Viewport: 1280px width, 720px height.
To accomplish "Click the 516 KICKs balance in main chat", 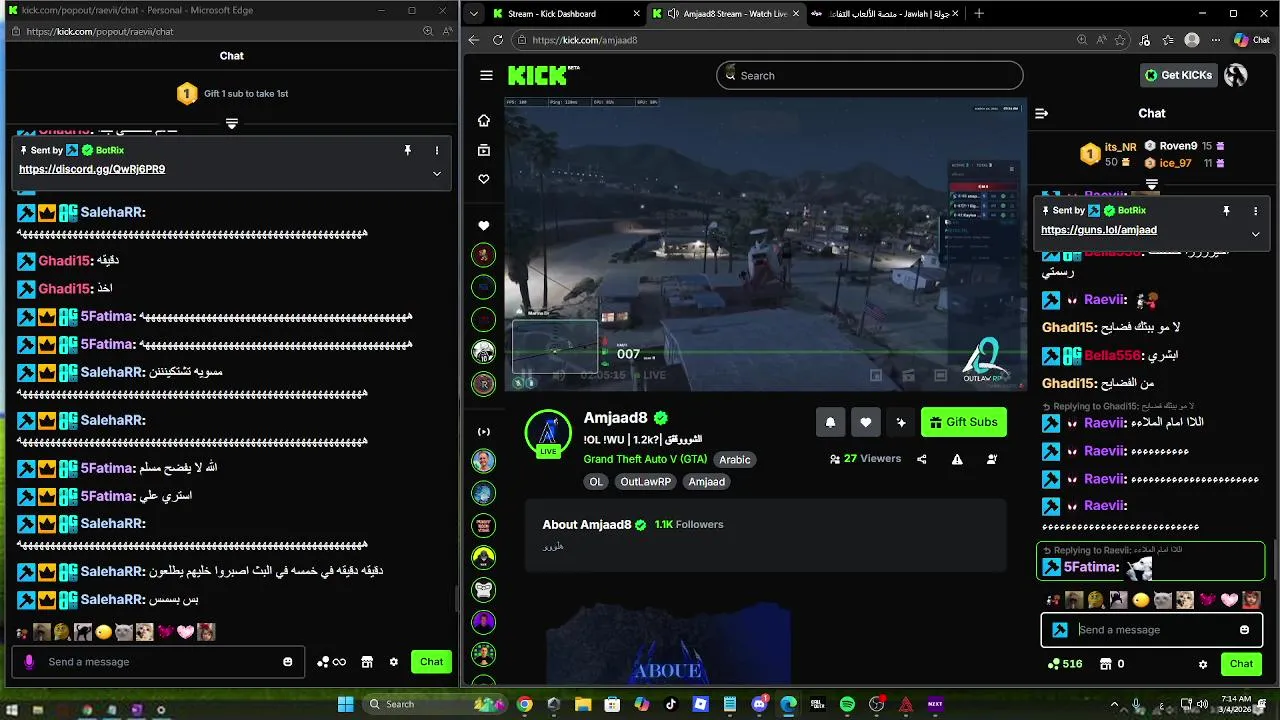I will 1065,664.
